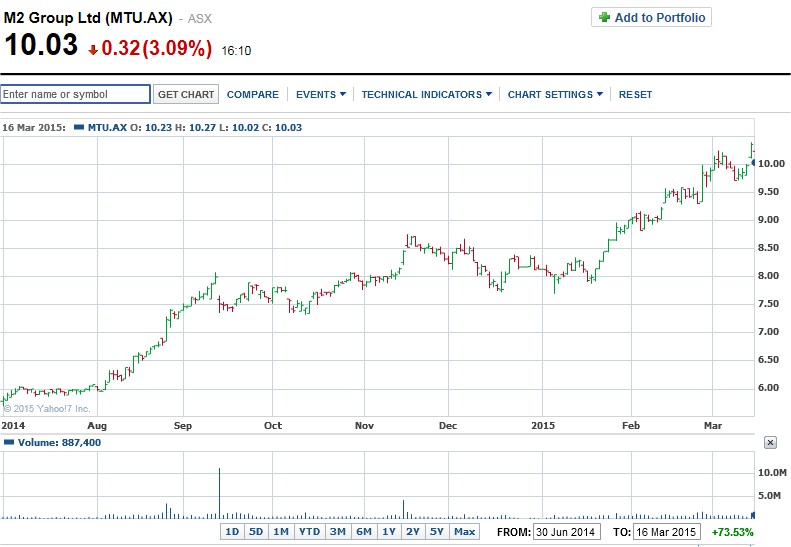Switch to the 1Y range
The width and height of the screenshot is (791, 547).
[x=388, y=531]
